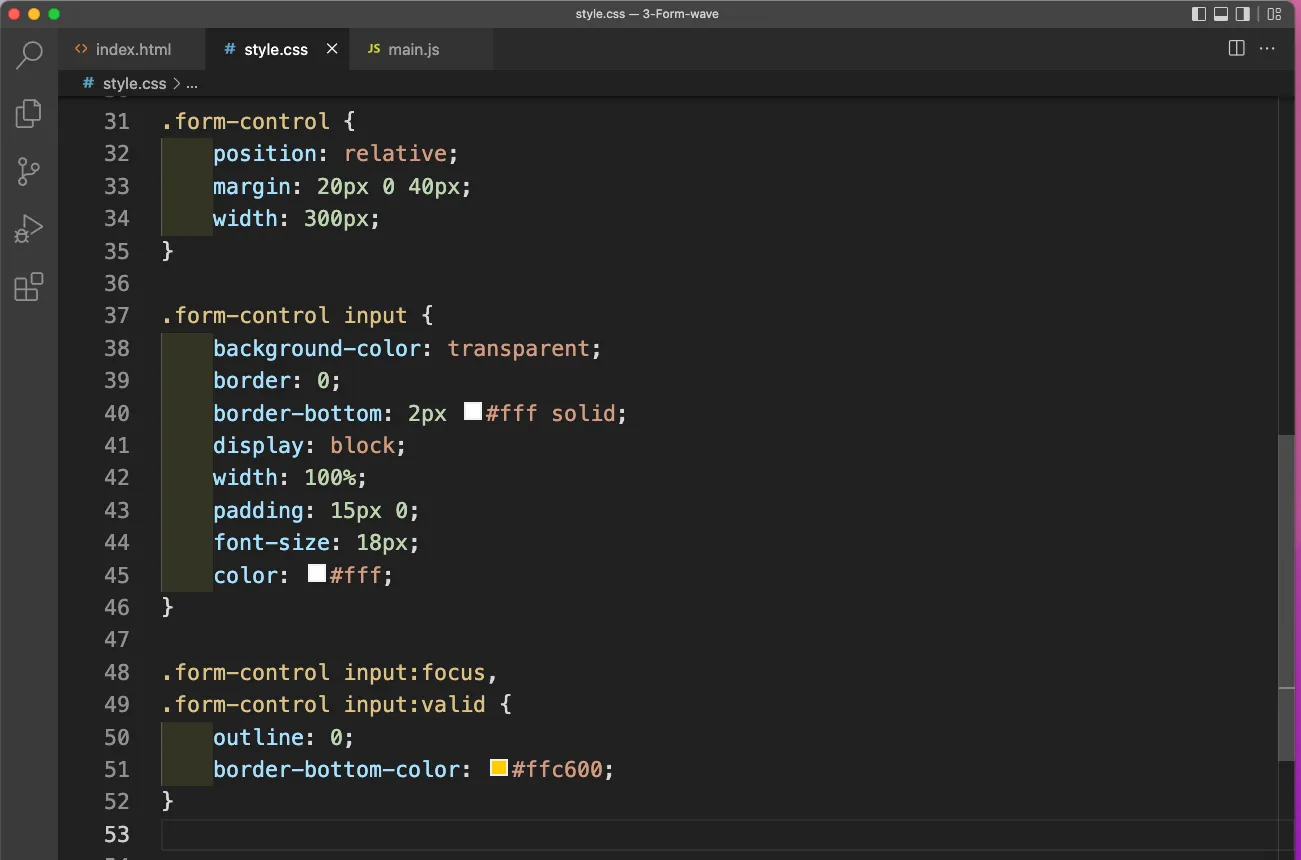The image size is (1301, 860).
Task: Click '.form-control' selector on line 31
Action: pyautogui.click(x=246, y=122)
